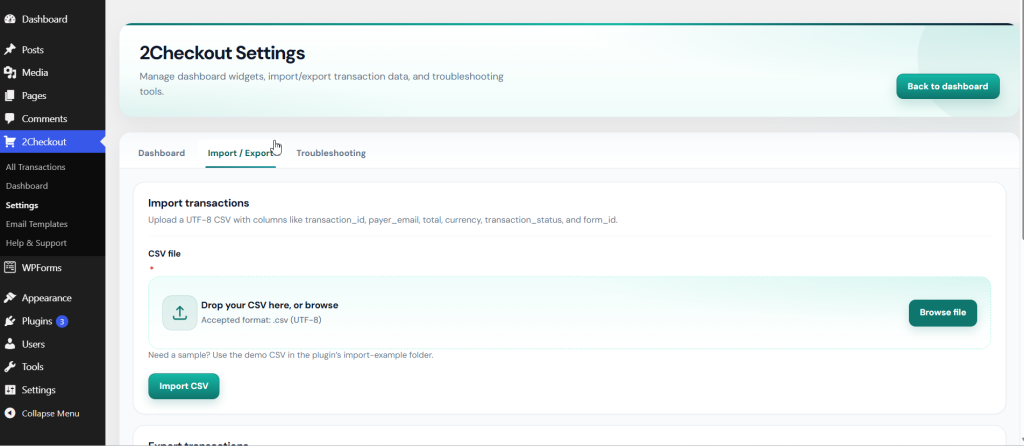The image size is (1024, 446).
Task: Open the 2Checkout Dashboard submenu item
Action: pyautogui.click(x=27, y=186)
